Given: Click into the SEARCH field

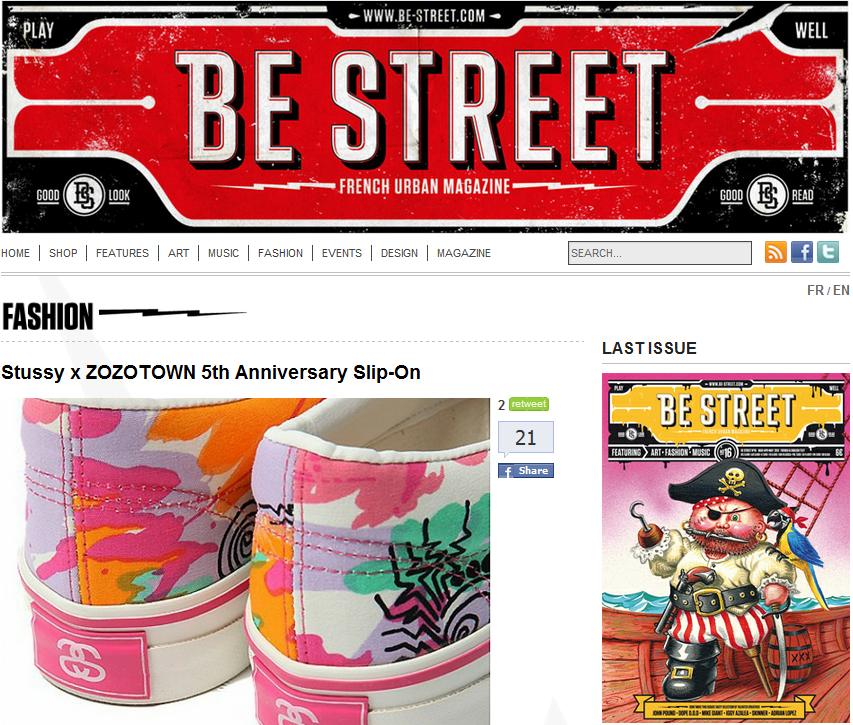Looking at the screenshot, I should [x=660, y=253].
